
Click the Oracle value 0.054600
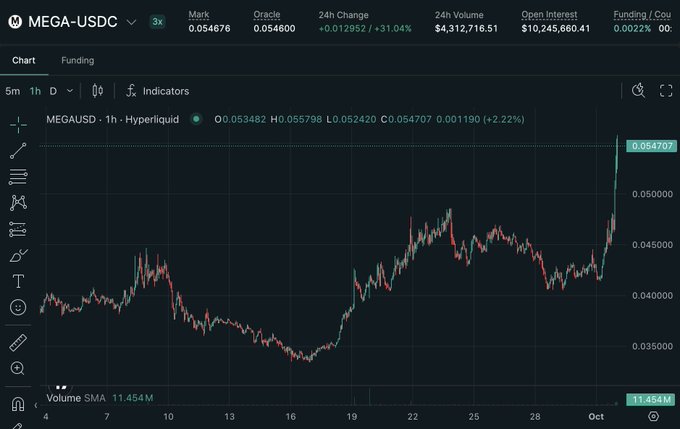[275, 29]
